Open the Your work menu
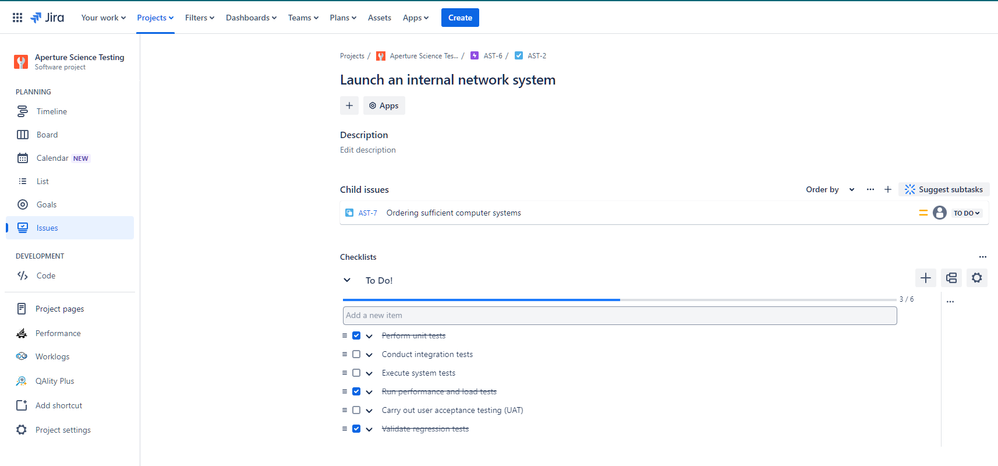998x466 pixels. [x=103, y=18]
